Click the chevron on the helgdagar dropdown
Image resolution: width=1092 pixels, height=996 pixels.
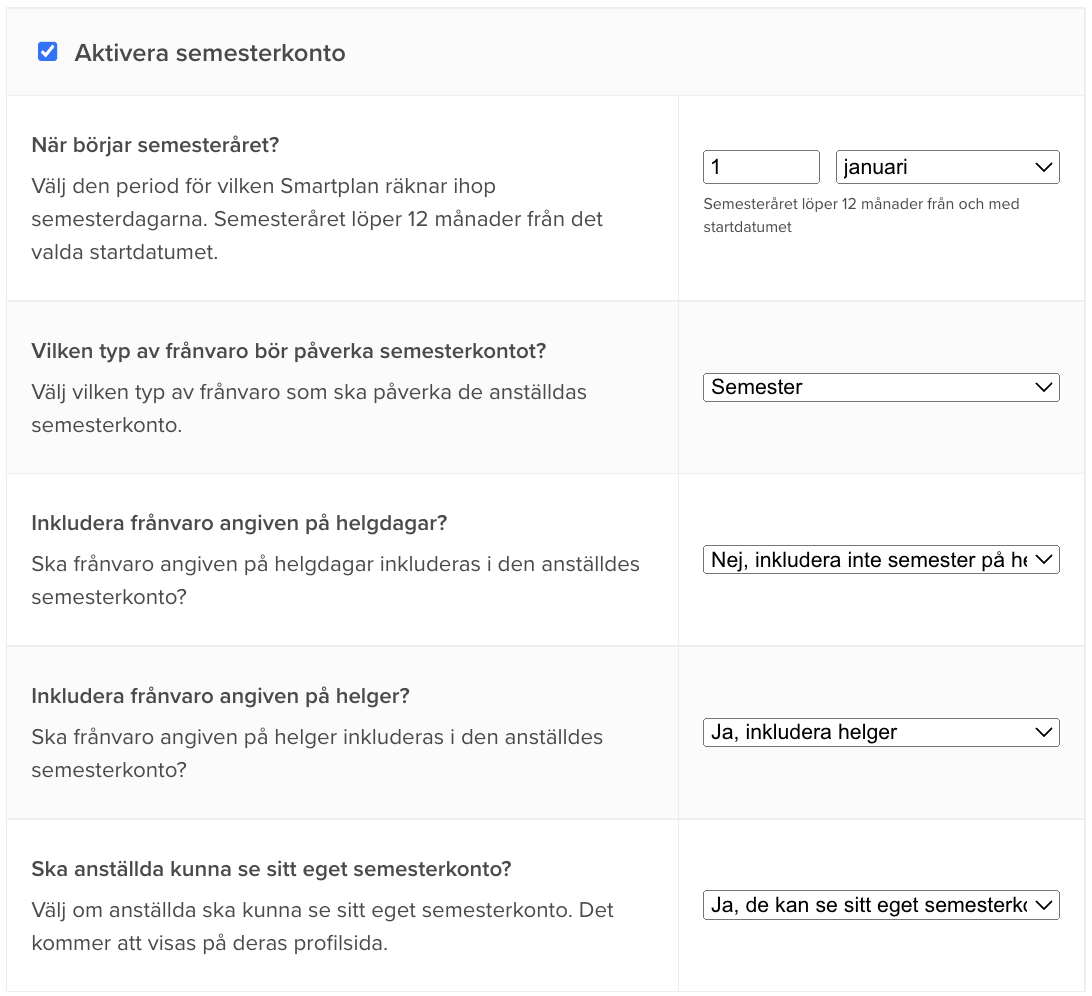click(x=1043, y=560)
